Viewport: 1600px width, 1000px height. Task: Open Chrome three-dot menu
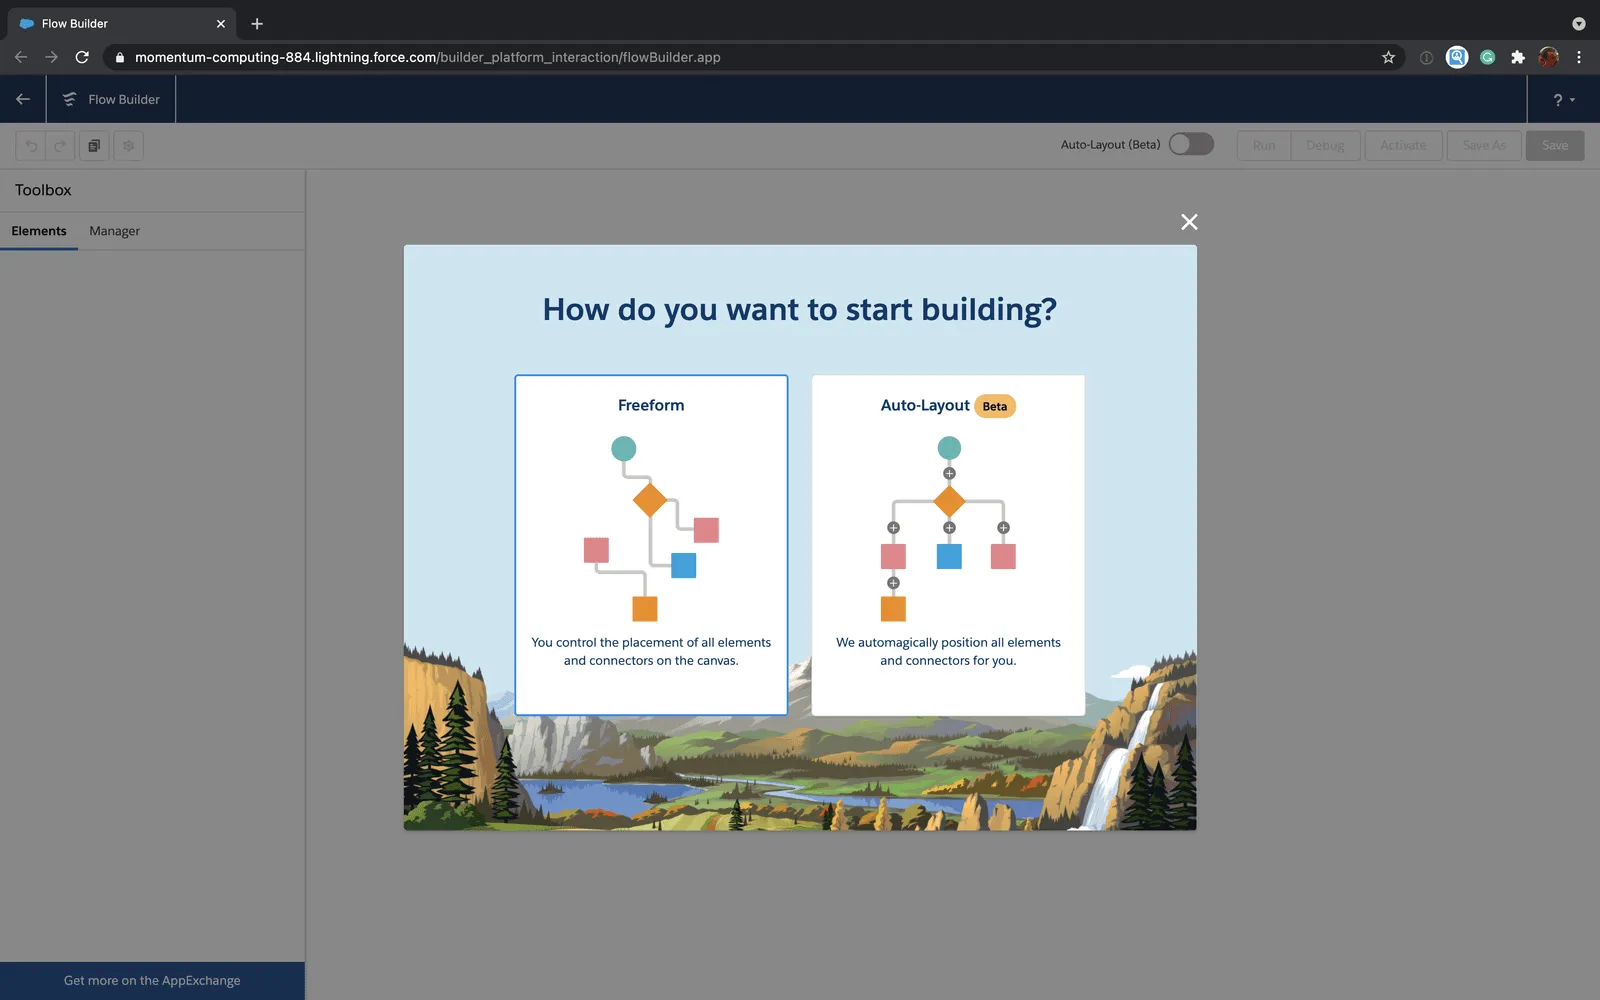pyautogui.click(x=1579, y=57)
